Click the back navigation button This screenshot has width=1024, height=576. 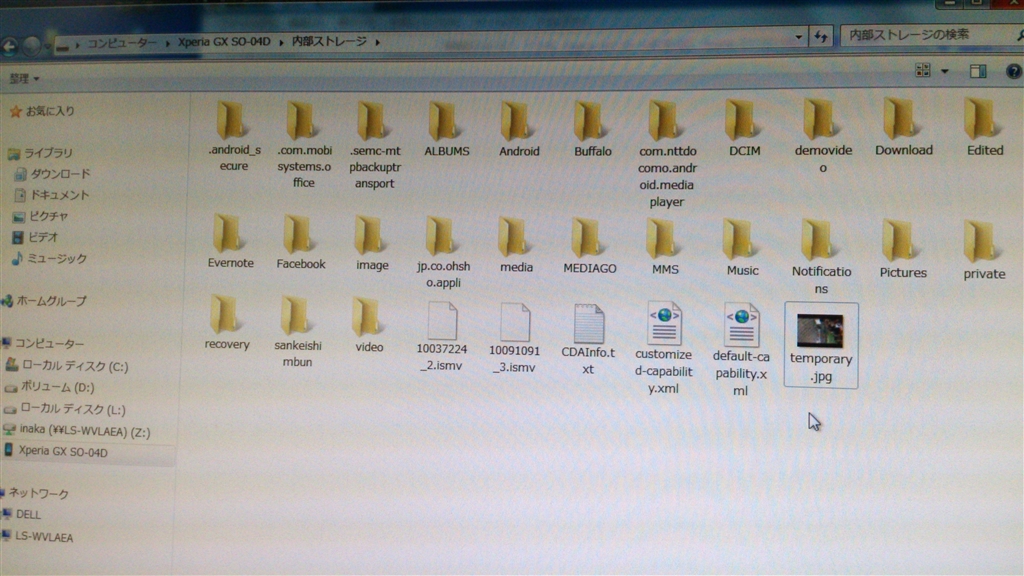(9, 45)
